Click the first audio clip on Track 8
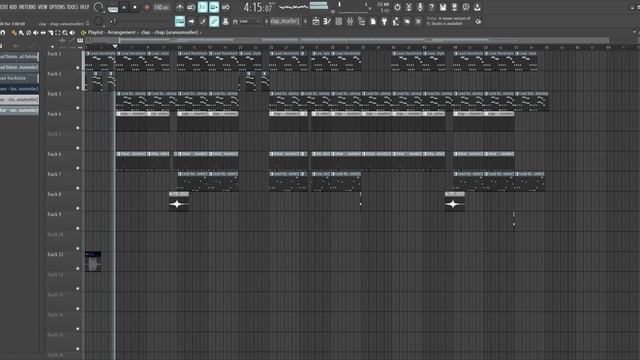 click(179, 202)
